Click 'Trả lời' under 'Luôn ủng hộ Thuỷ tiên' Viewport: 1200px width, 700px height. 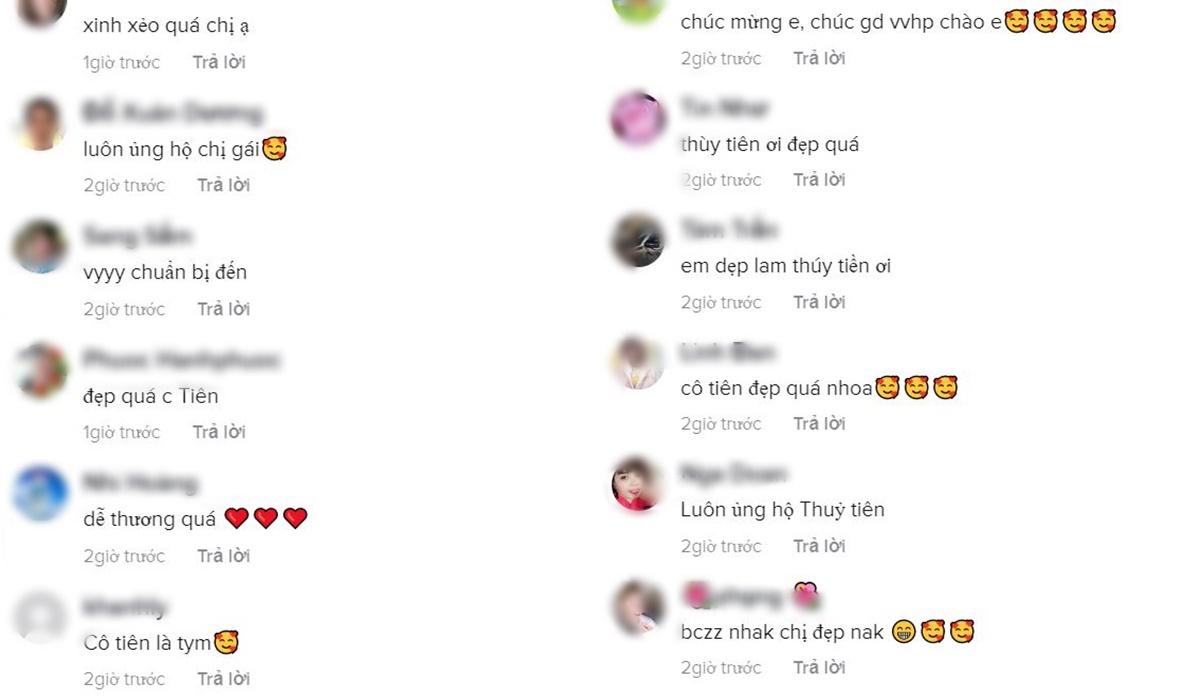(819, 546)
